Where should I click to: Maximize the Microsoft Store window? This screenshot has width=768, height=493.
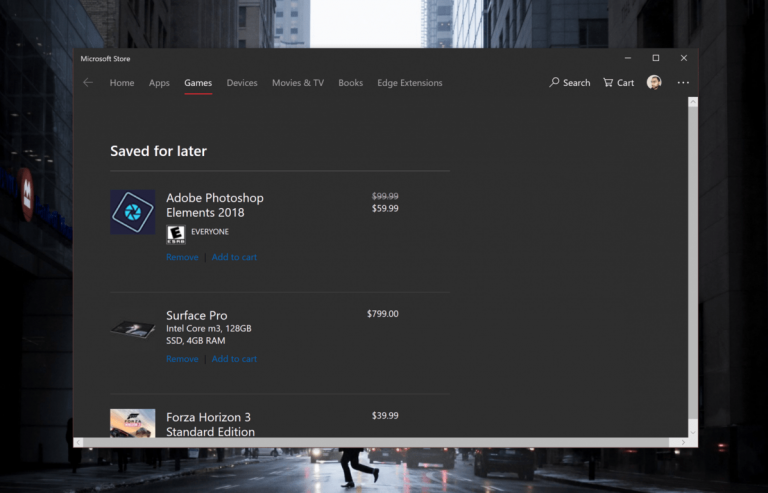(x=656, y=58)
